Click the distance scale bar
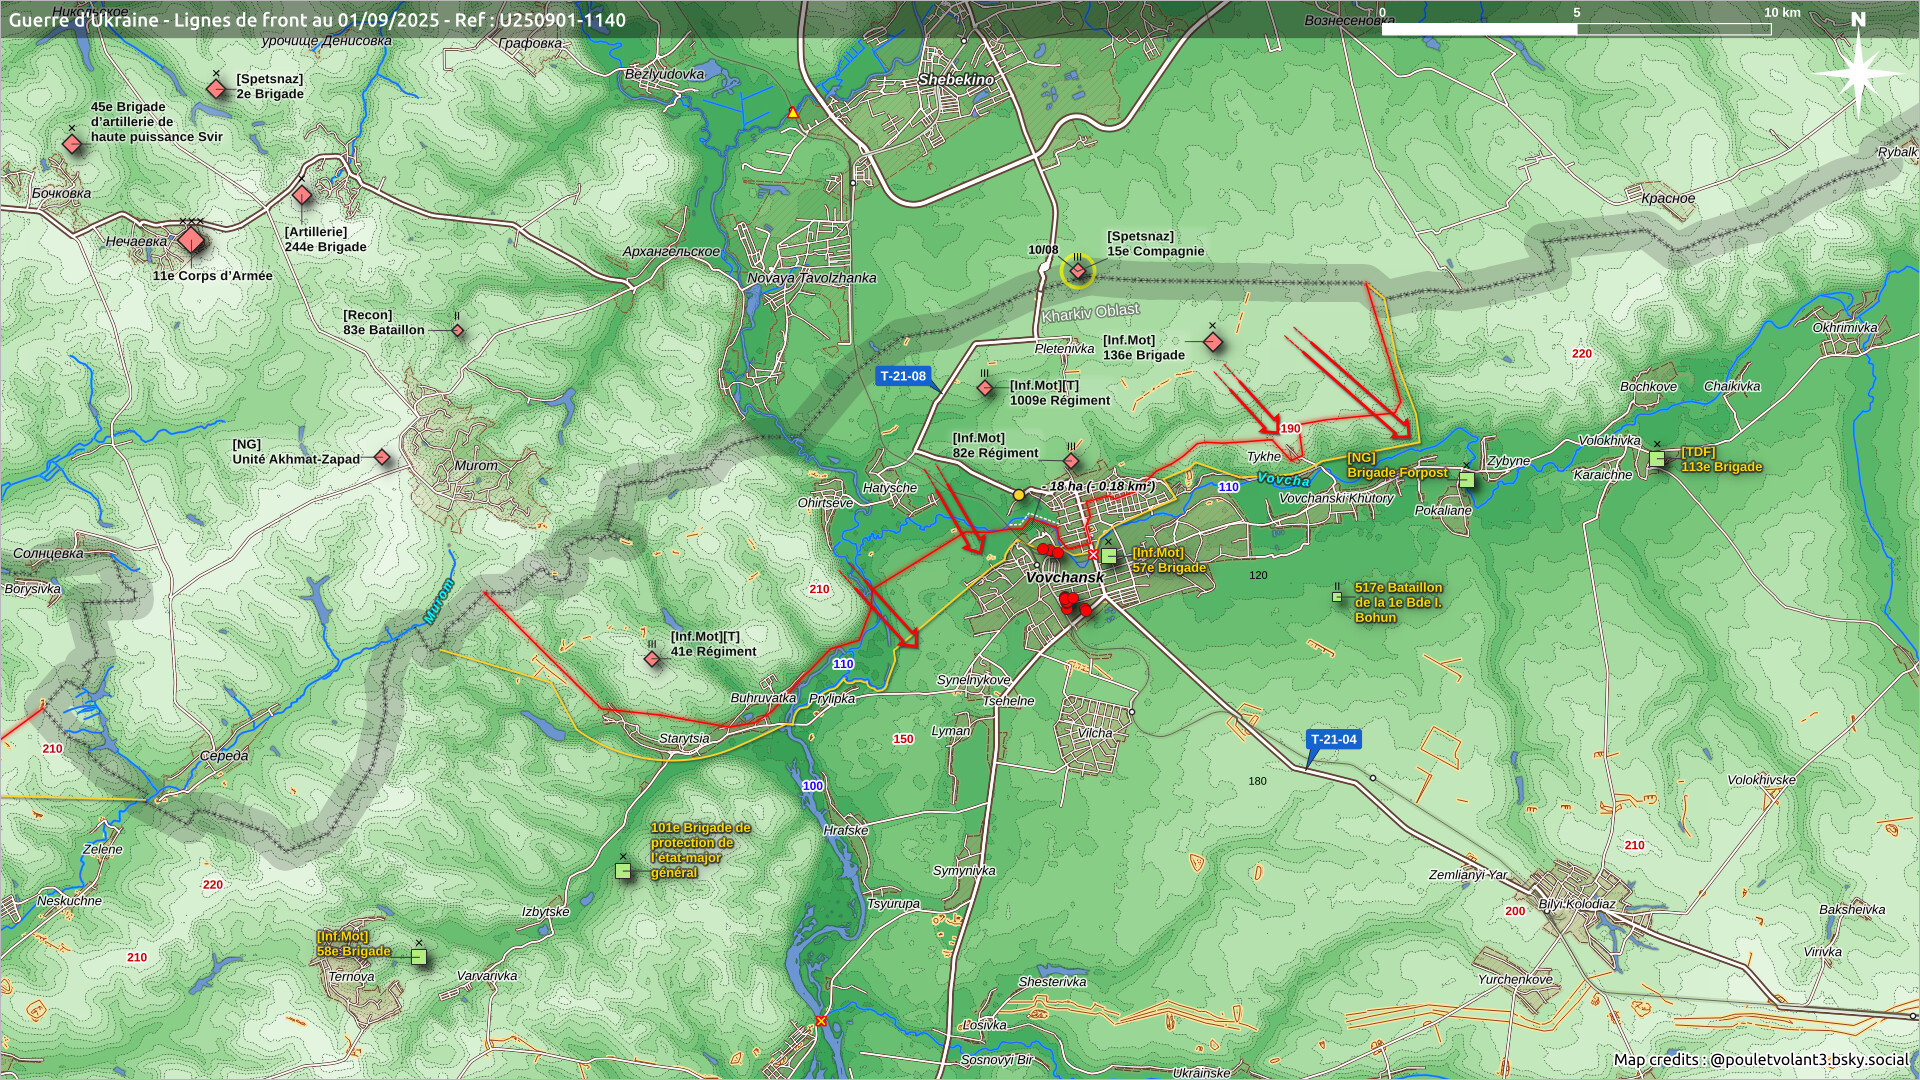Viewport: 1920px width, 1080px height. 1576,29
